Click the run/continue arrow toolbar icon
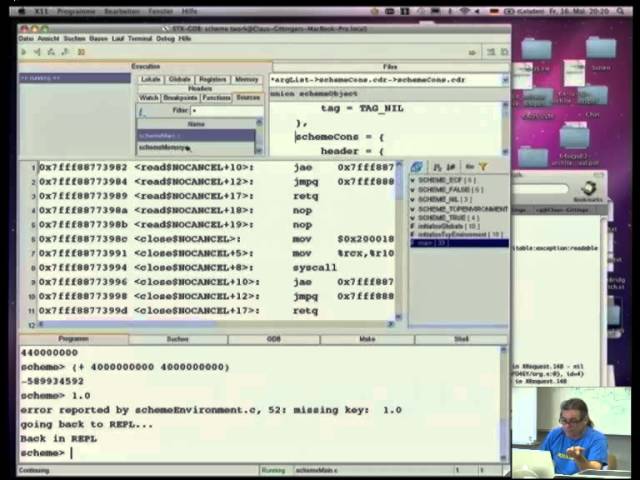Viewport: 640px width, 480px height. (24, 52)
